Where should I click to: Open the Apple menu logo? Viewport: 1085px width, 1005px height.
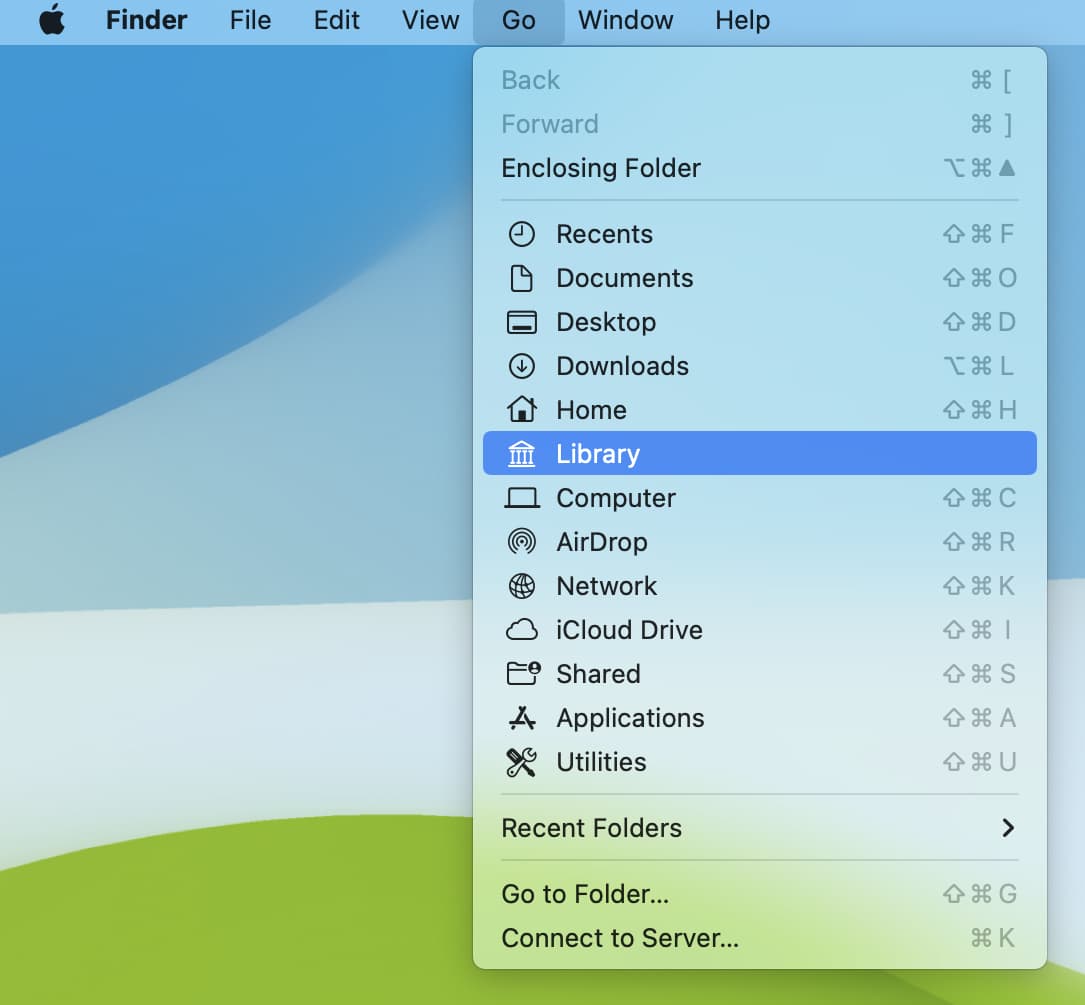[52, 19]
